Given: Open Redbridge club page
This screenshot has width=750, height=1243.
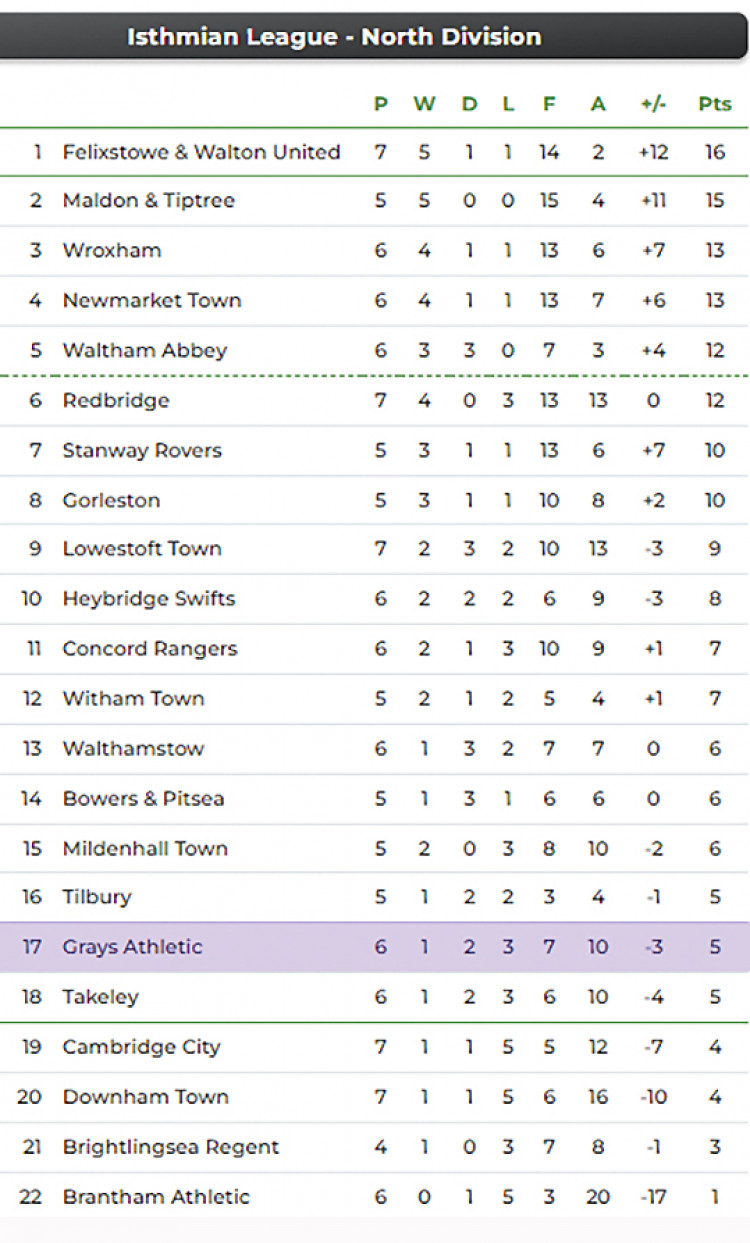Looking at the screenshot, I should (115, 400).
